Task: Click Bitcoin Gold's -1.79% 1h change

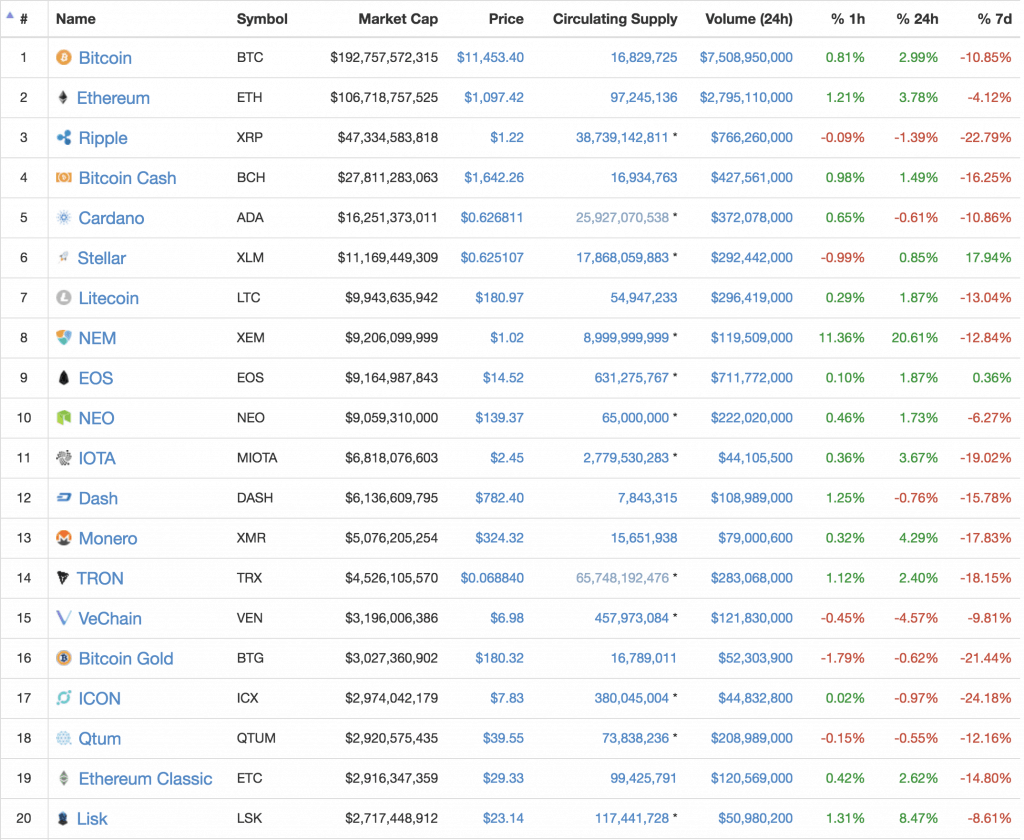Action: tap(843, 658)
